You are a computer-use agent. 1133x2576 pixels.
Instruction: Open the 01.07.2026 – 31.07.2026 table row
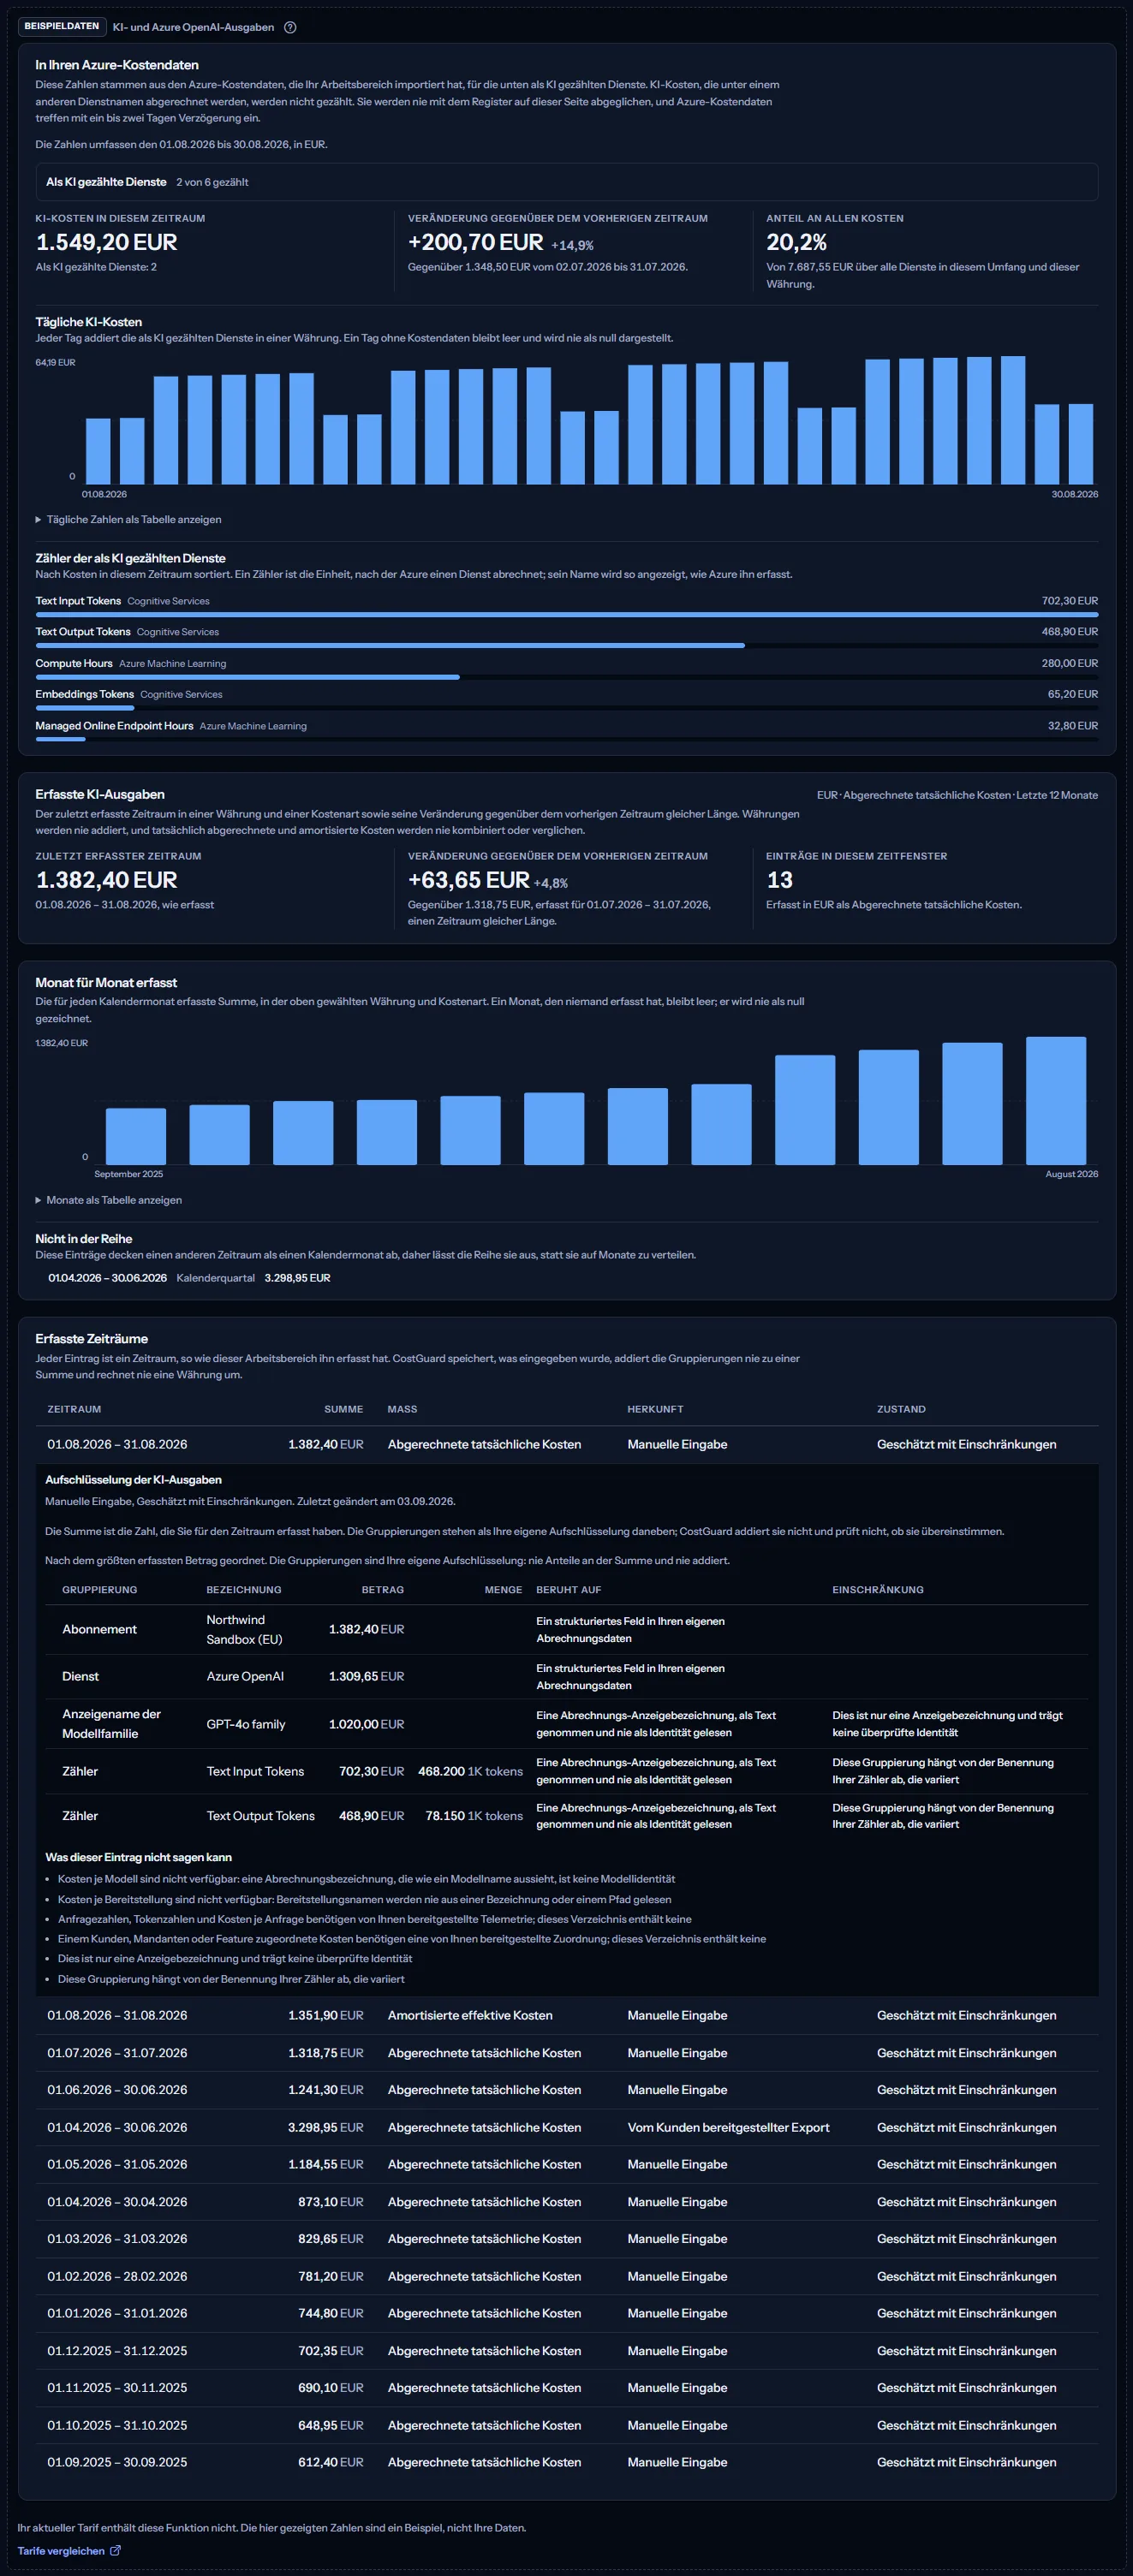(567, 2053)
